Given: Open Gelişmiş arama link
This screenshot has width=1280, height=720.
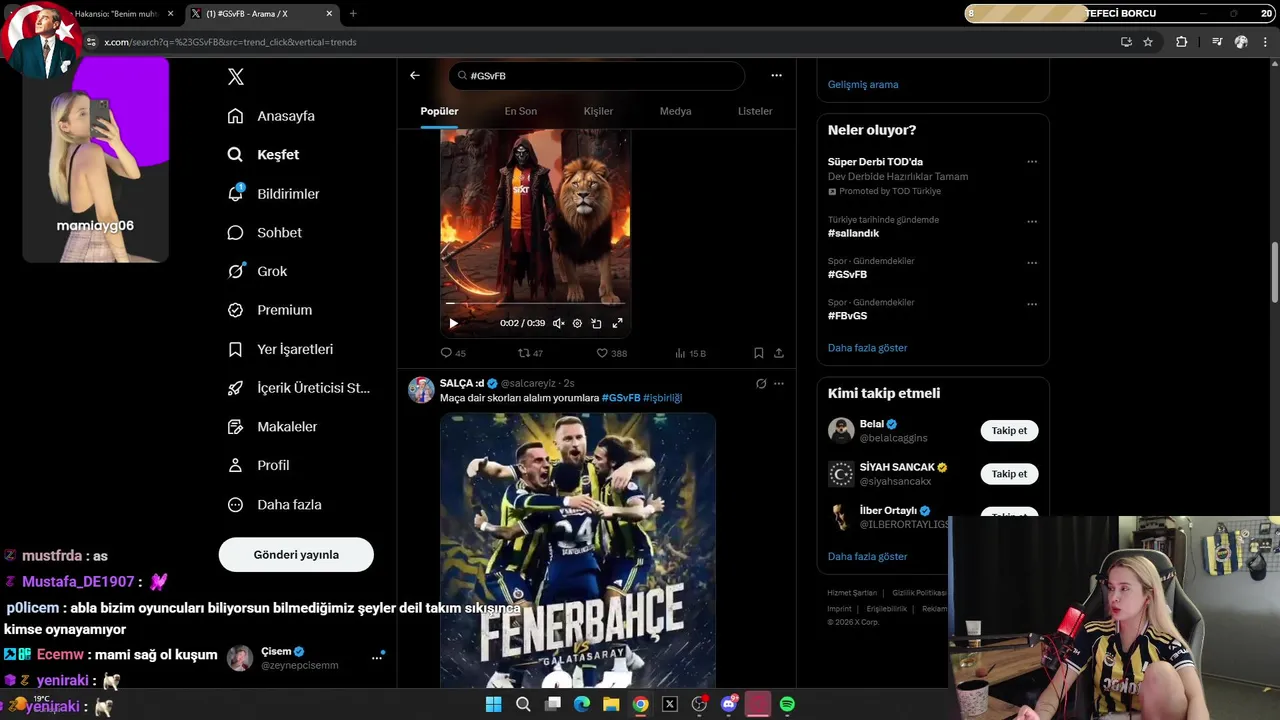Looking at the screenshot, I should 863,85.
